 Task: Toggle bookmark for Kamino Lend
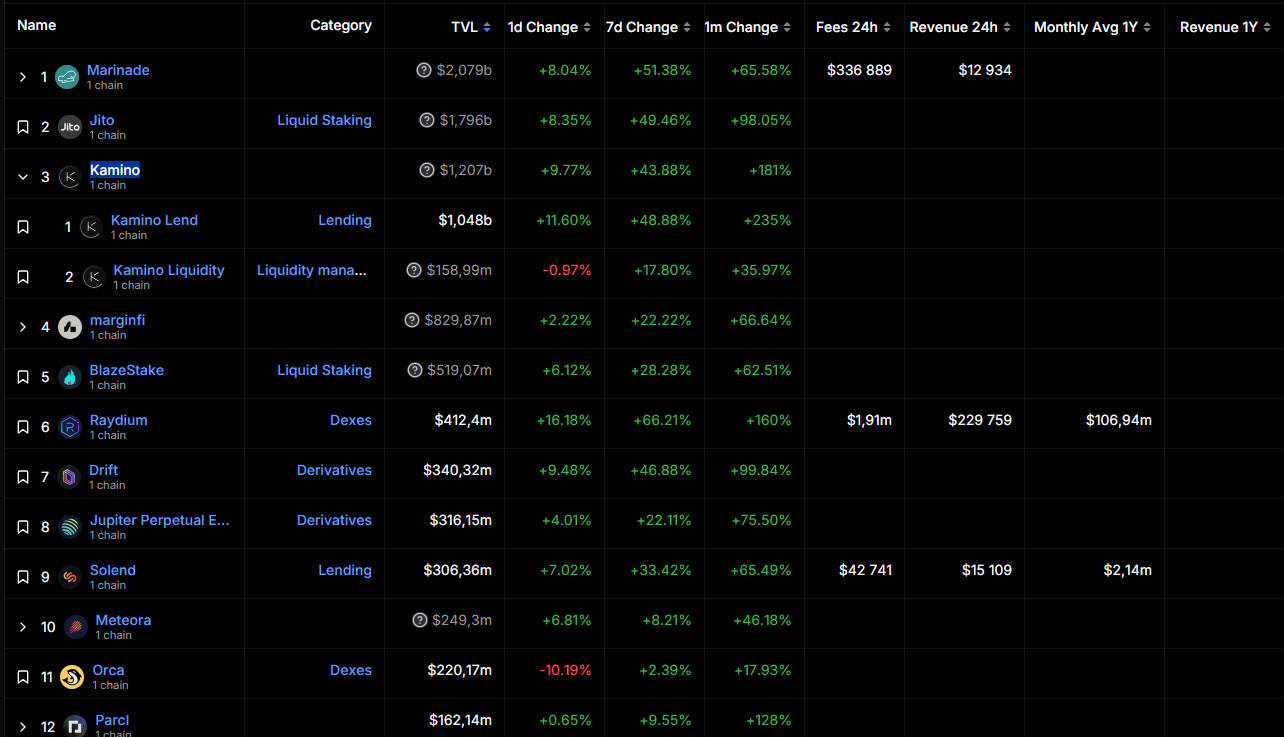coord(23,227)
